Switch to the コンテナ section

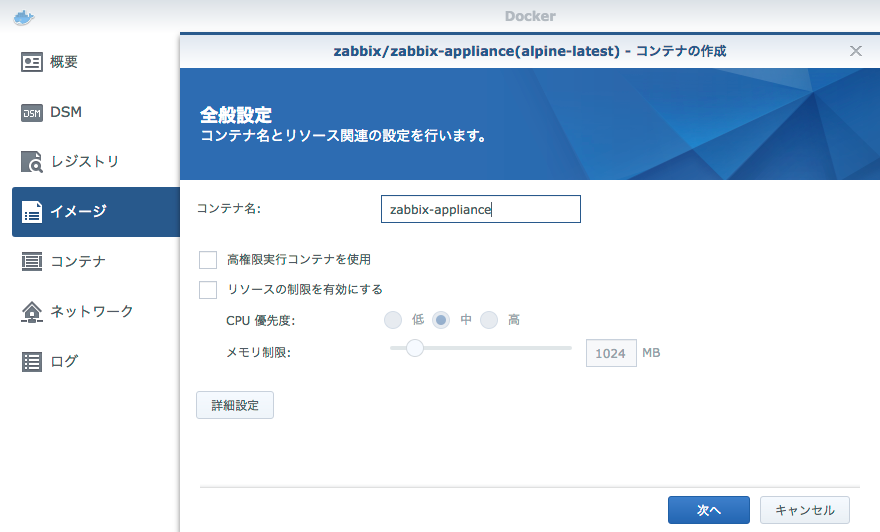click(78, 262)
